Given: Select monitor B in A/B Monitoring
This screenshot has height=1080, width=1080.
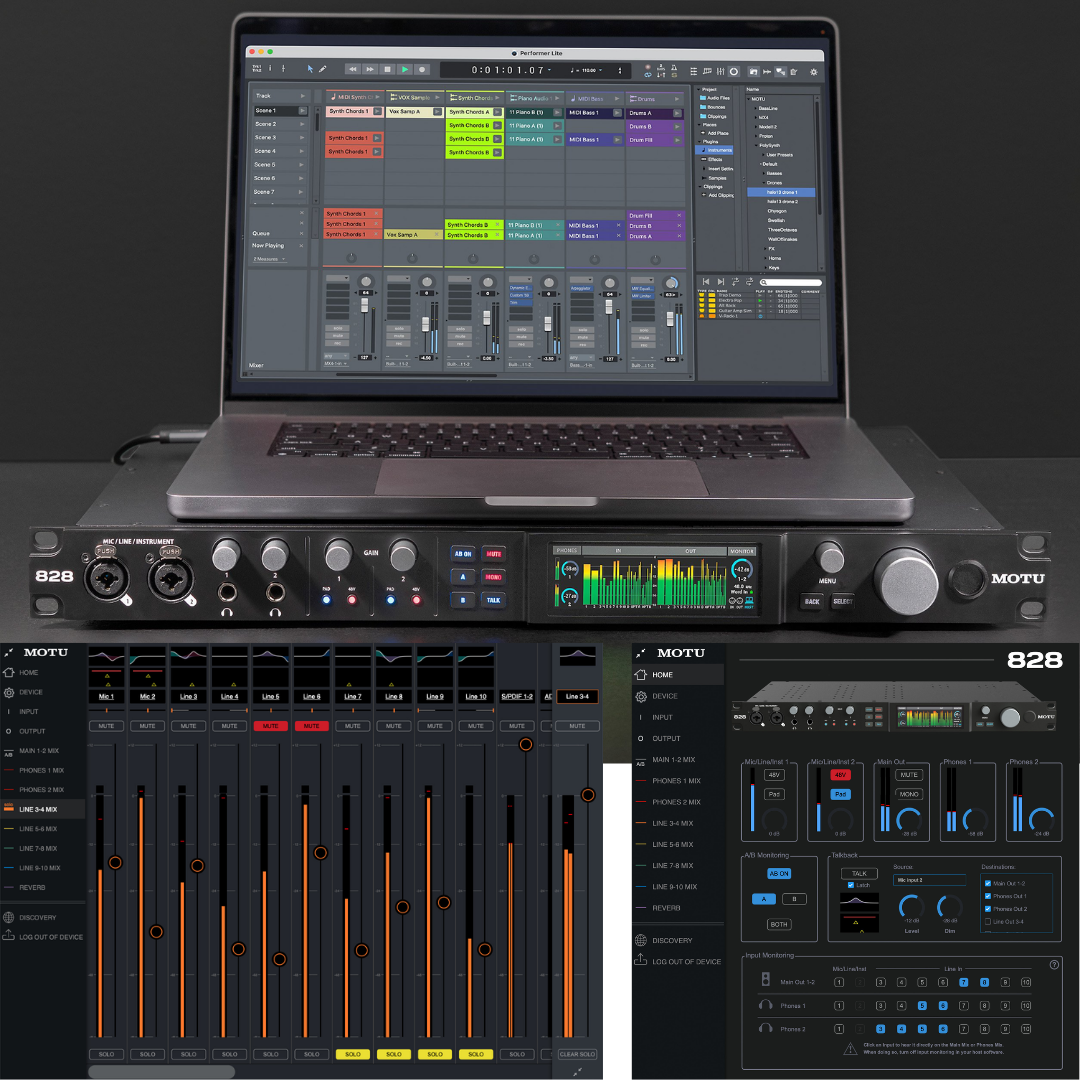Looking at the screenshot, I should coord(794,899).
